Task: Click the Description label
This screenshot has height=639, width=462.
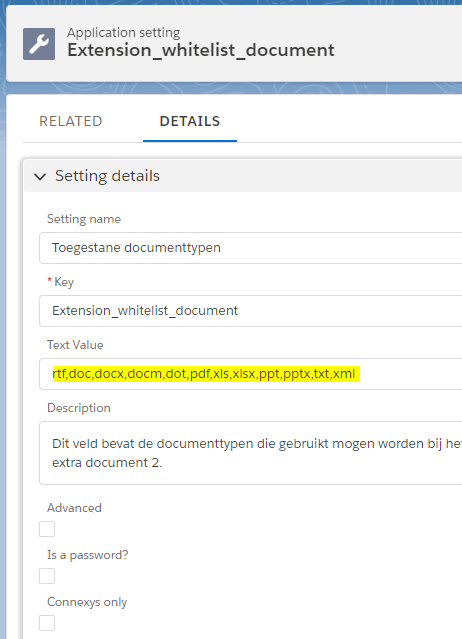Action: 79,408
